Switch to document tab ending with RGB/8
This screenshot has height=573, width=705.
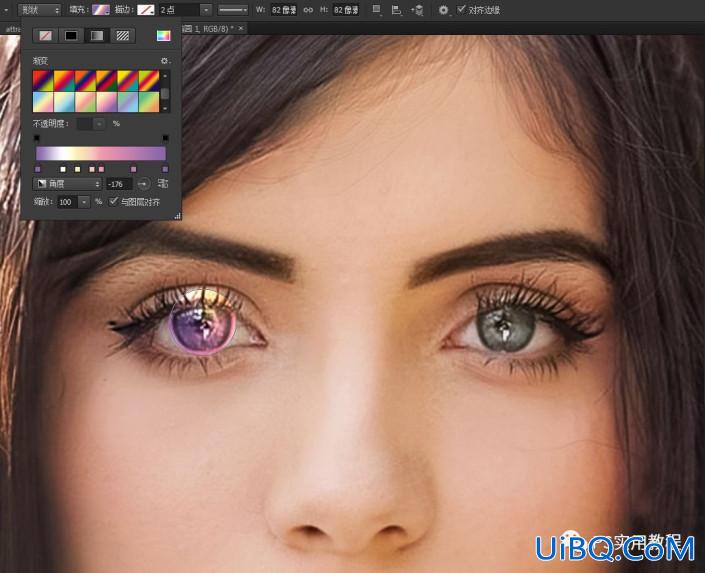click(208, 28)
